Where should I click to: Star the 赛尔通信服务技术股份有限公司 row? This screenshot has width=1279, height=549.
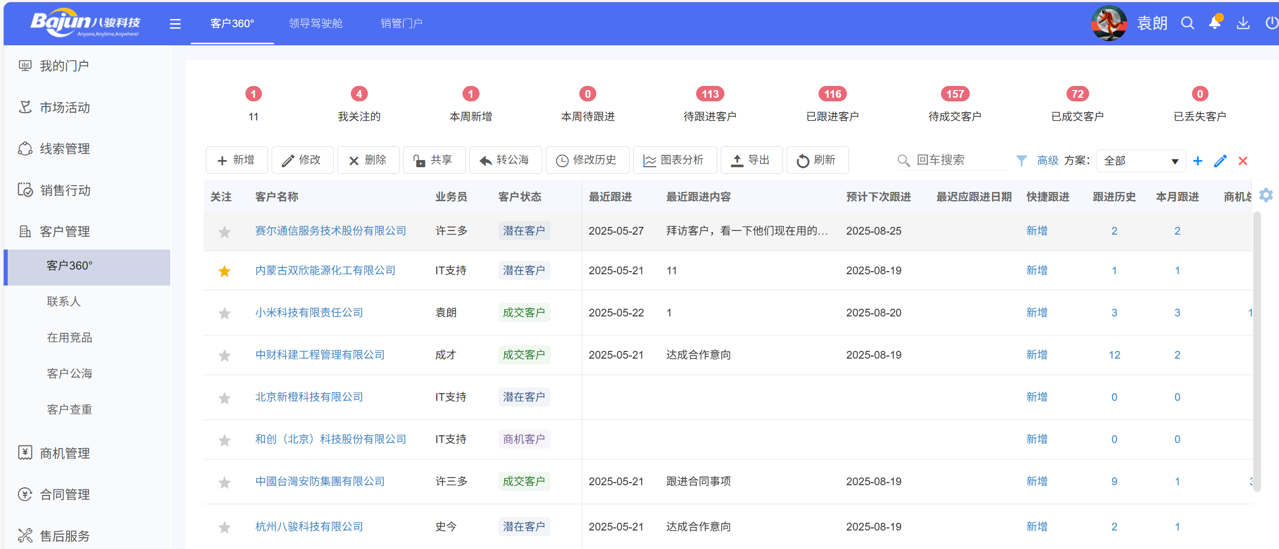tap(224, 232)
